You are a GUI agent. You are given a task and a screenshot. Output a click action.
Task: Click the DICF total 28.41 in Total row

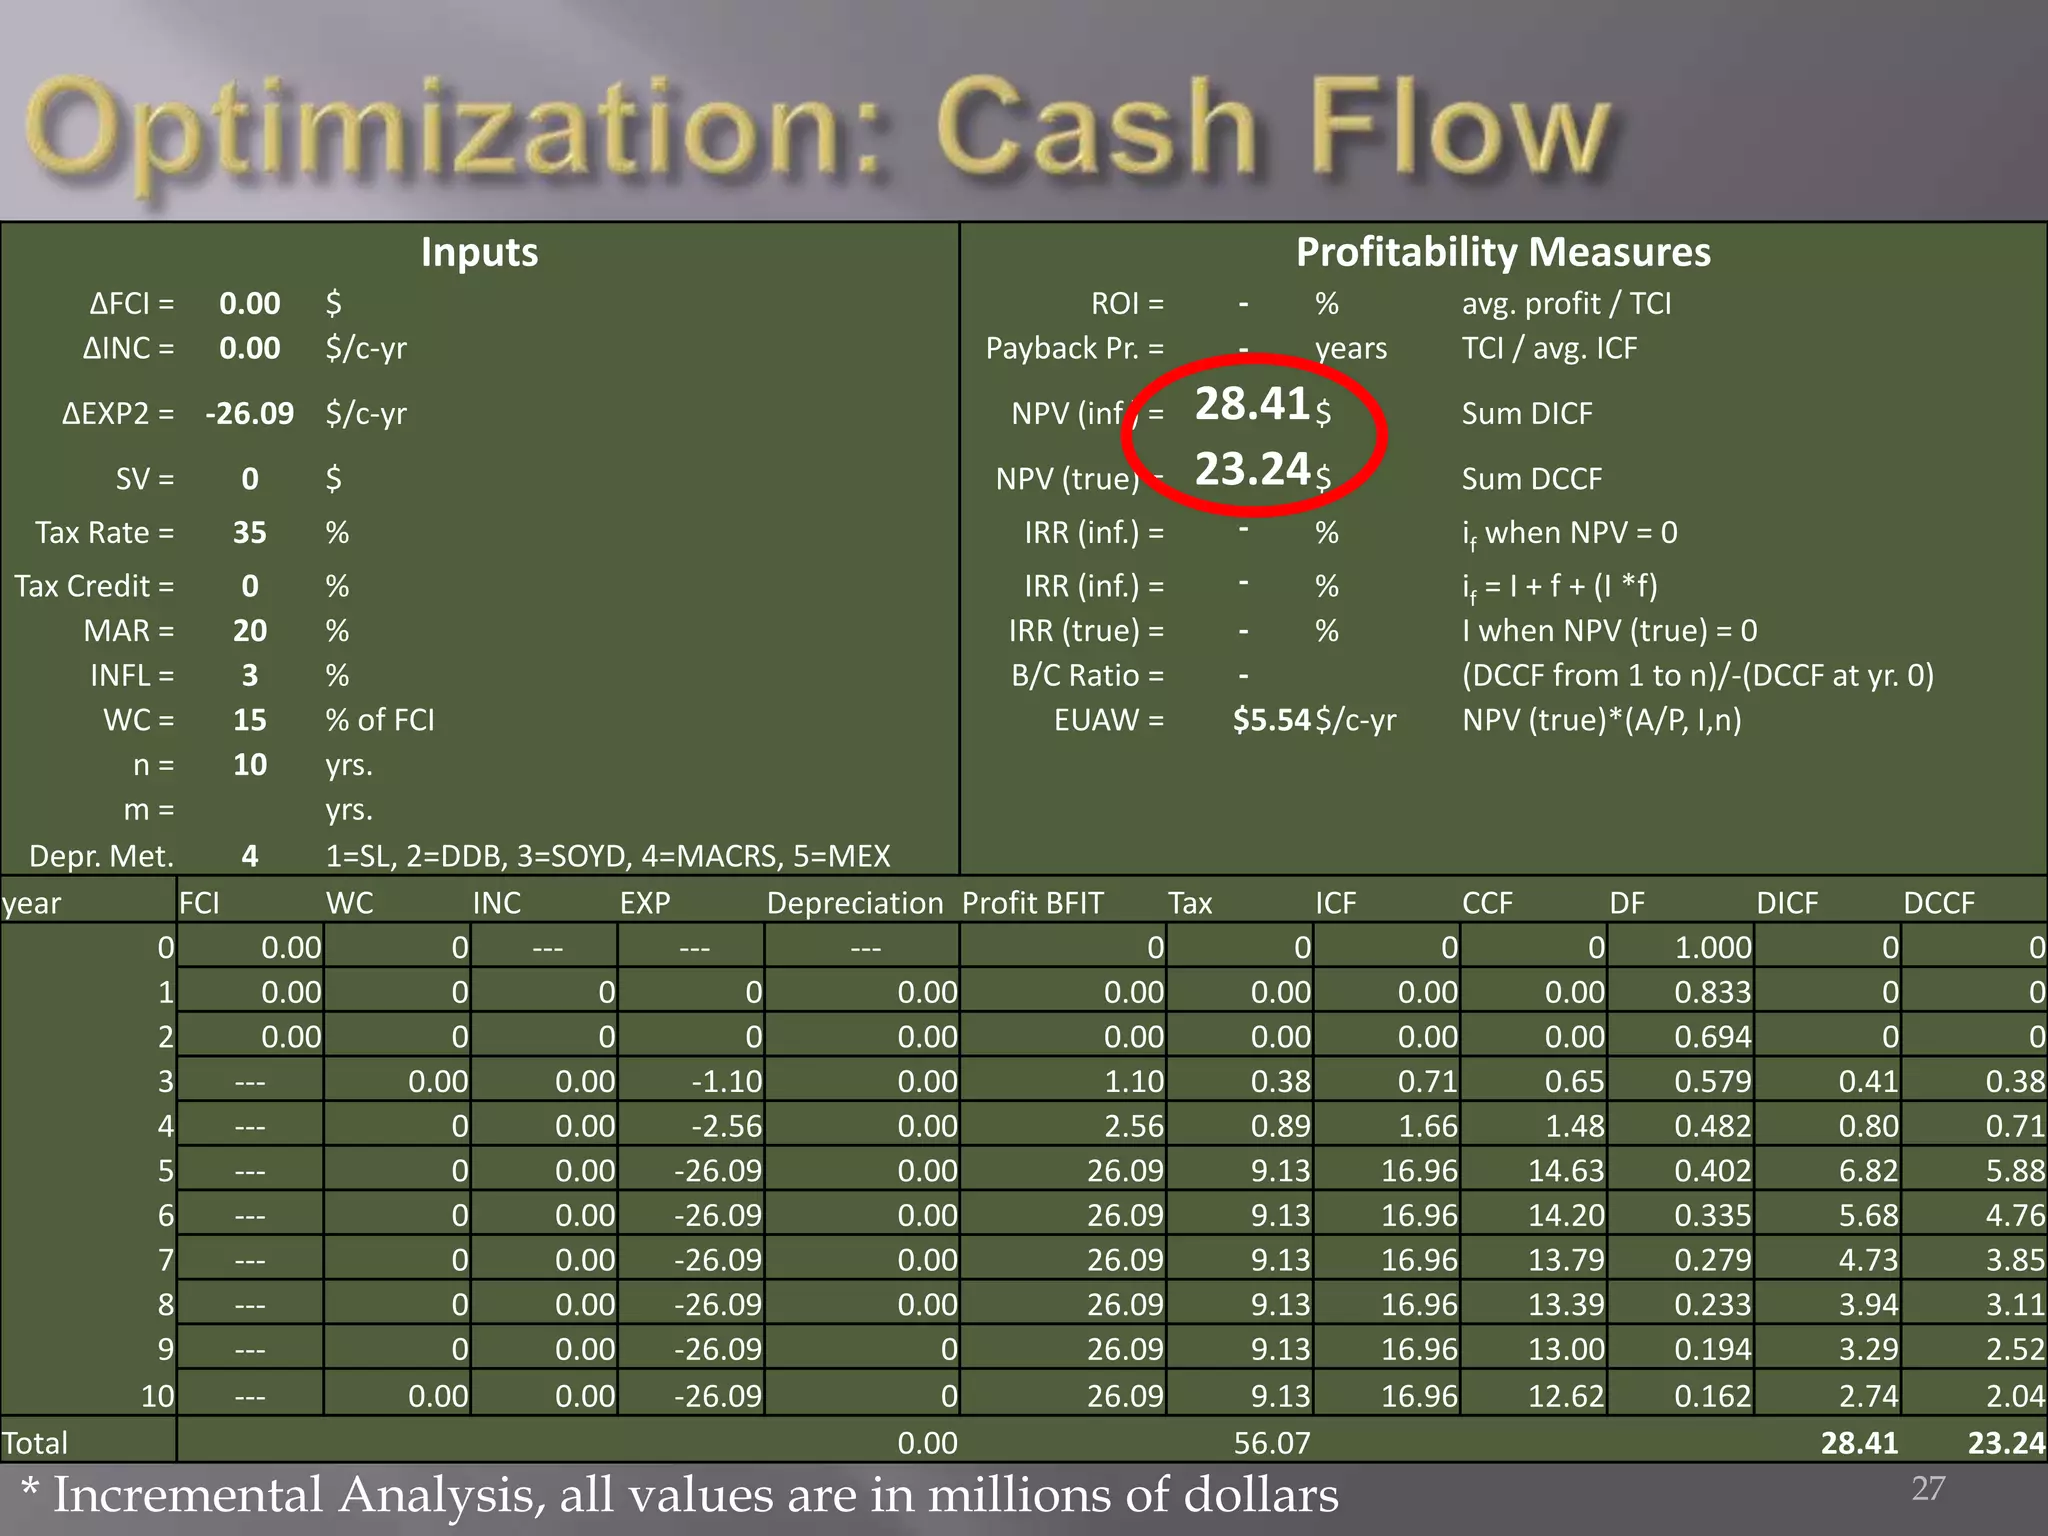(x=1858, y=1442)
